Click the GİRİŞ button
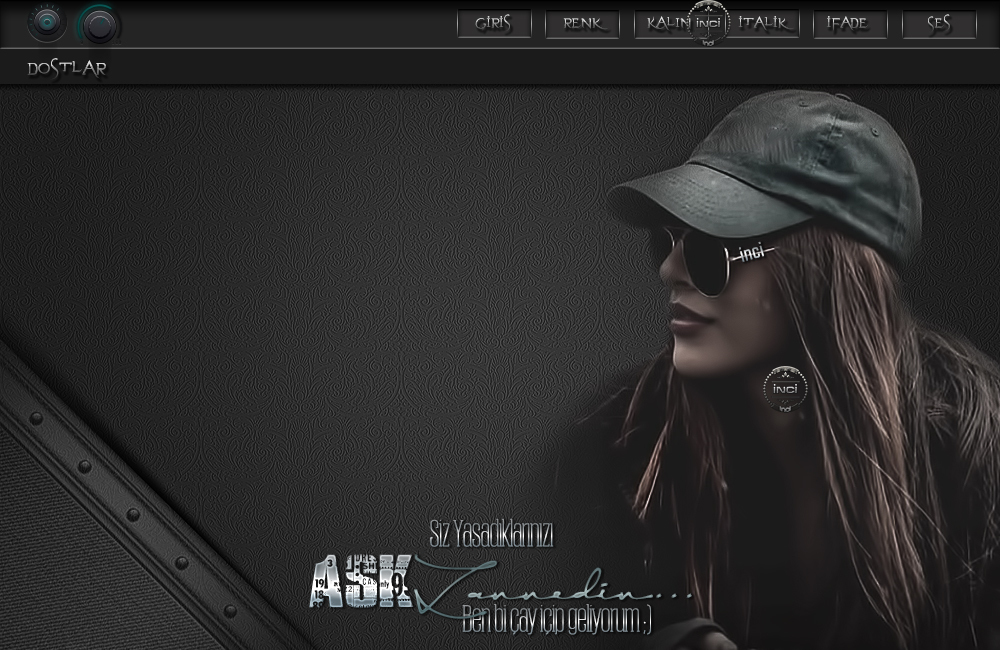The height and width of the screenshot is (650, 1000). click(x=493, y=24)
